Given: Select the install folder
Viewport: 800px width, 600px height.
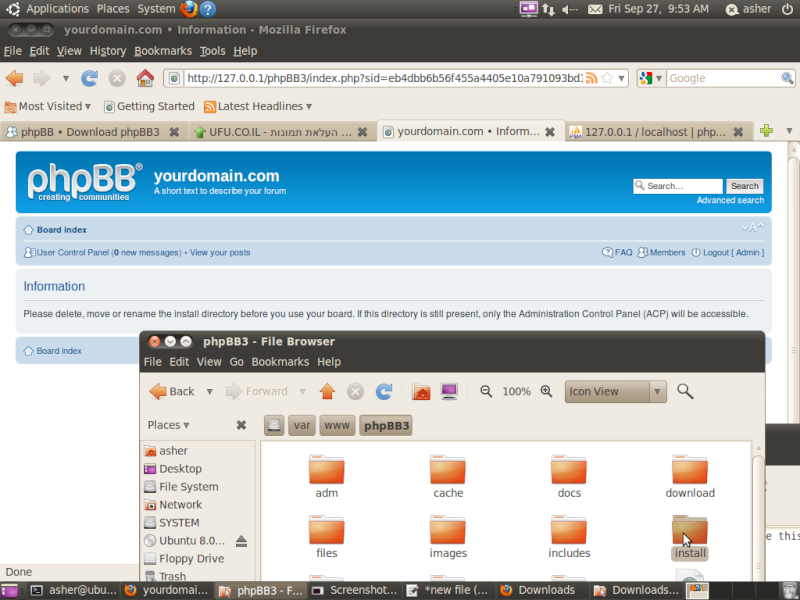Looking at the screenshot, I should (x=690, y=537).
